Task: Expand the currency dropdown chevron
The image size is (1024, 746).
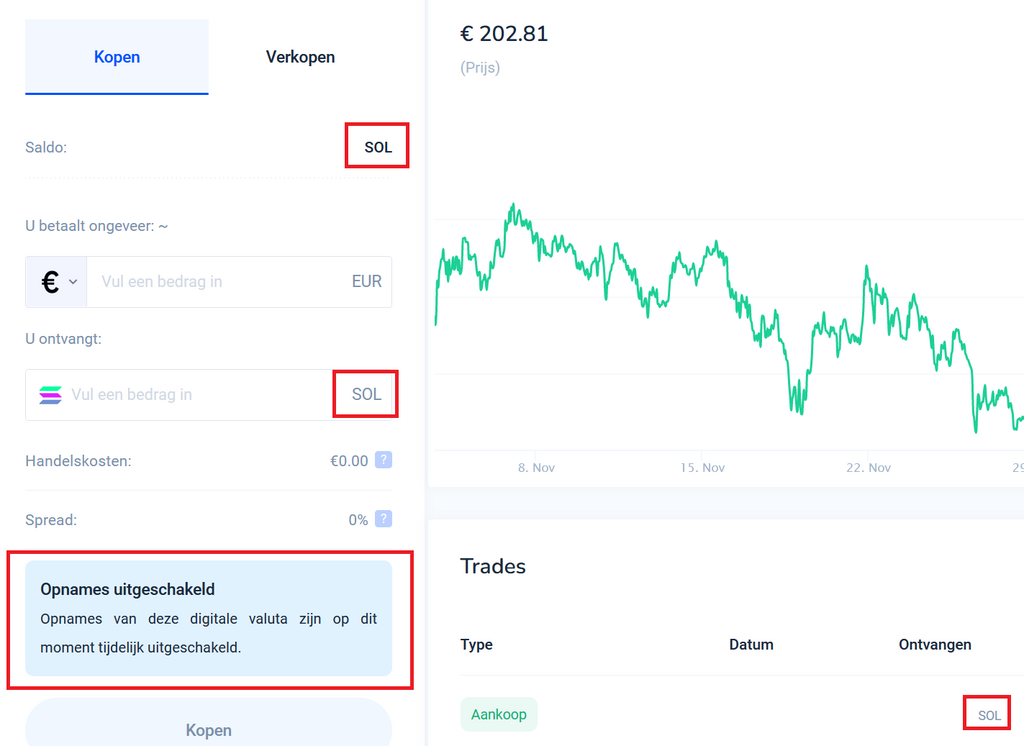Action: click(x=73, y=282)
